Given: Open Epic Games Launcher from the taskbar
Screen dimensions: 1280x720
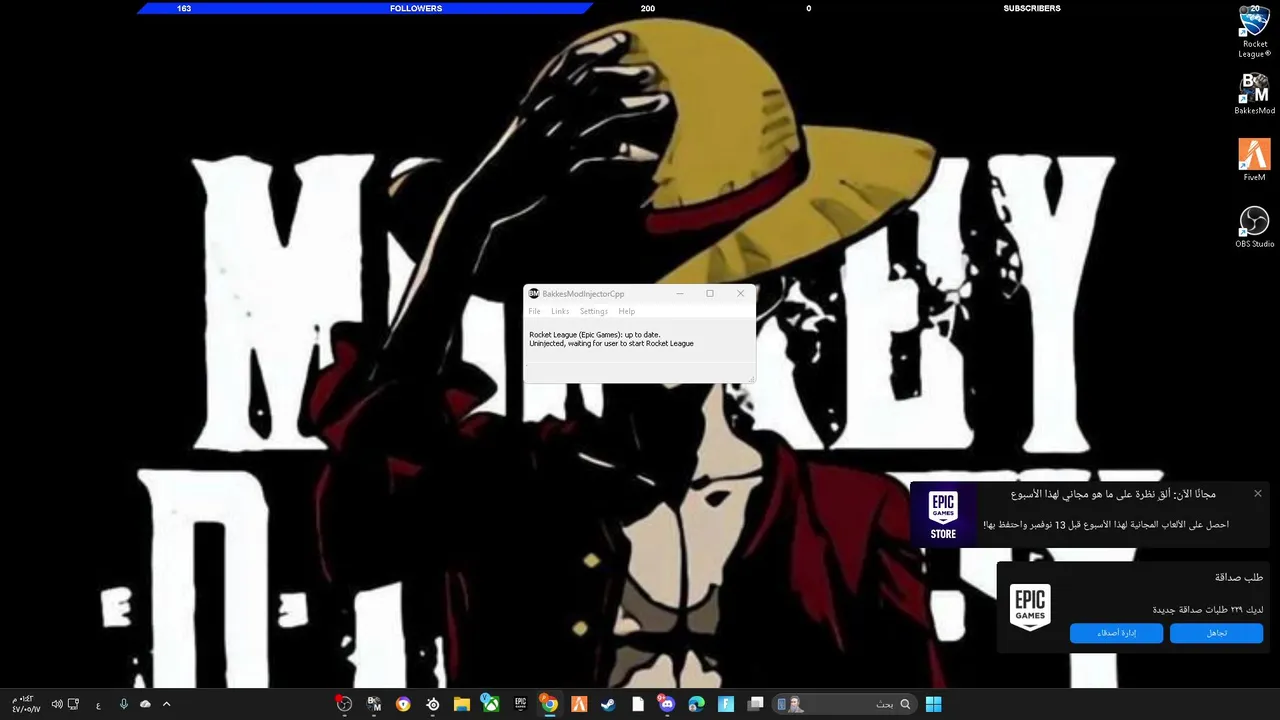Looking at the screenshot, I should (x=520, y=704).
